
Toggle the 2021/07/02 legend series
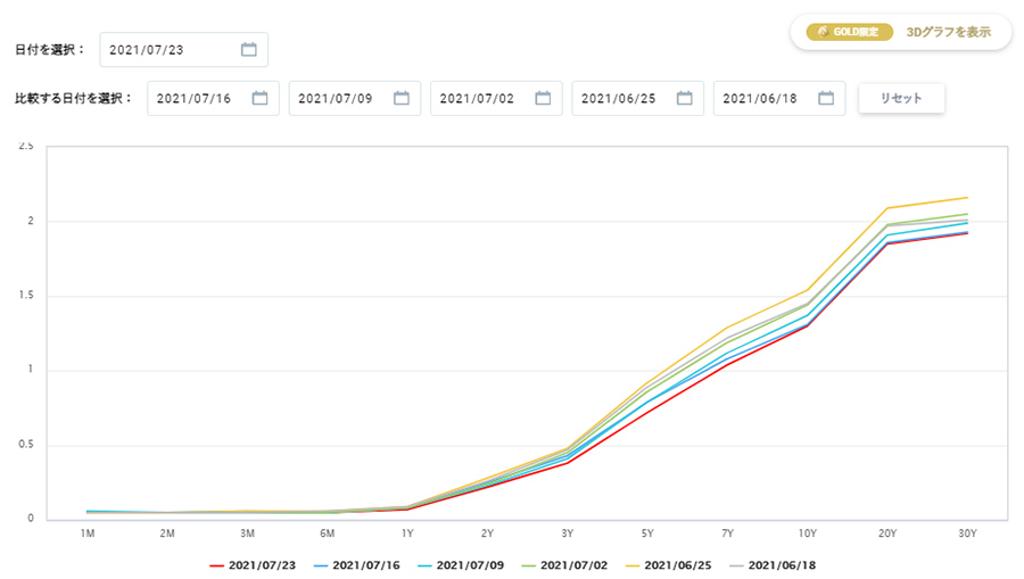[565, 565]
